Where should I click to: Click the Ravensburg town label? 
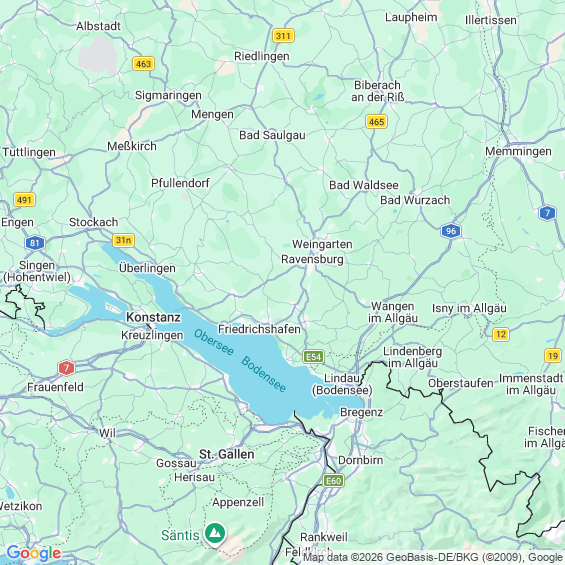click(312, 259)
